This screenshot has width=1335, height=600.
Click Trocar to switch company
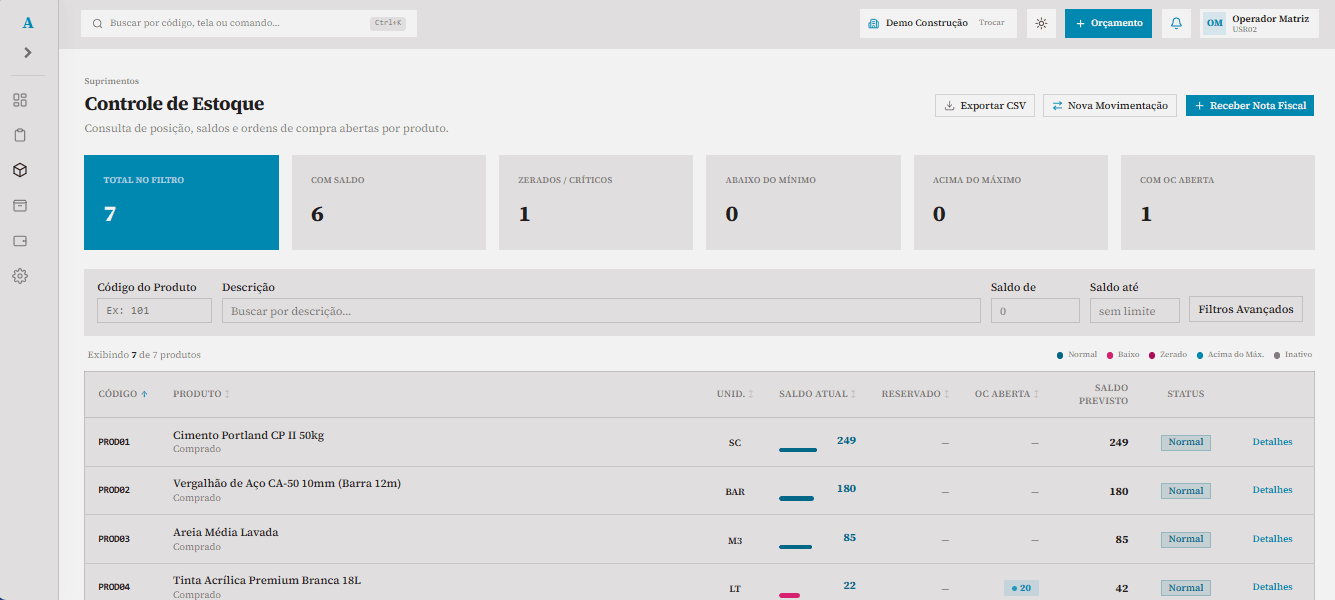[x=991, y=23]
